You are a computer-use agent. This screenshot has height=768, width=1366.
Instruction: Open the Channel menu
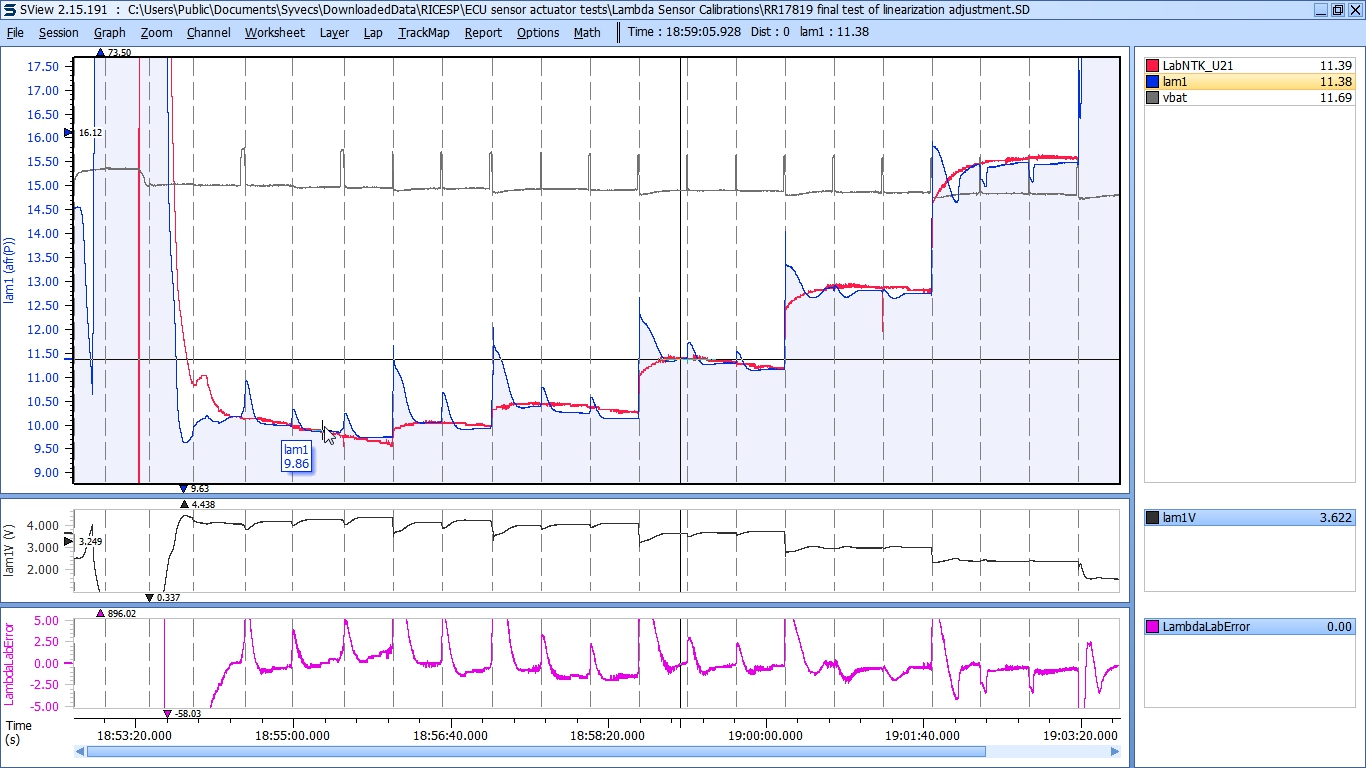pos(208,32)
